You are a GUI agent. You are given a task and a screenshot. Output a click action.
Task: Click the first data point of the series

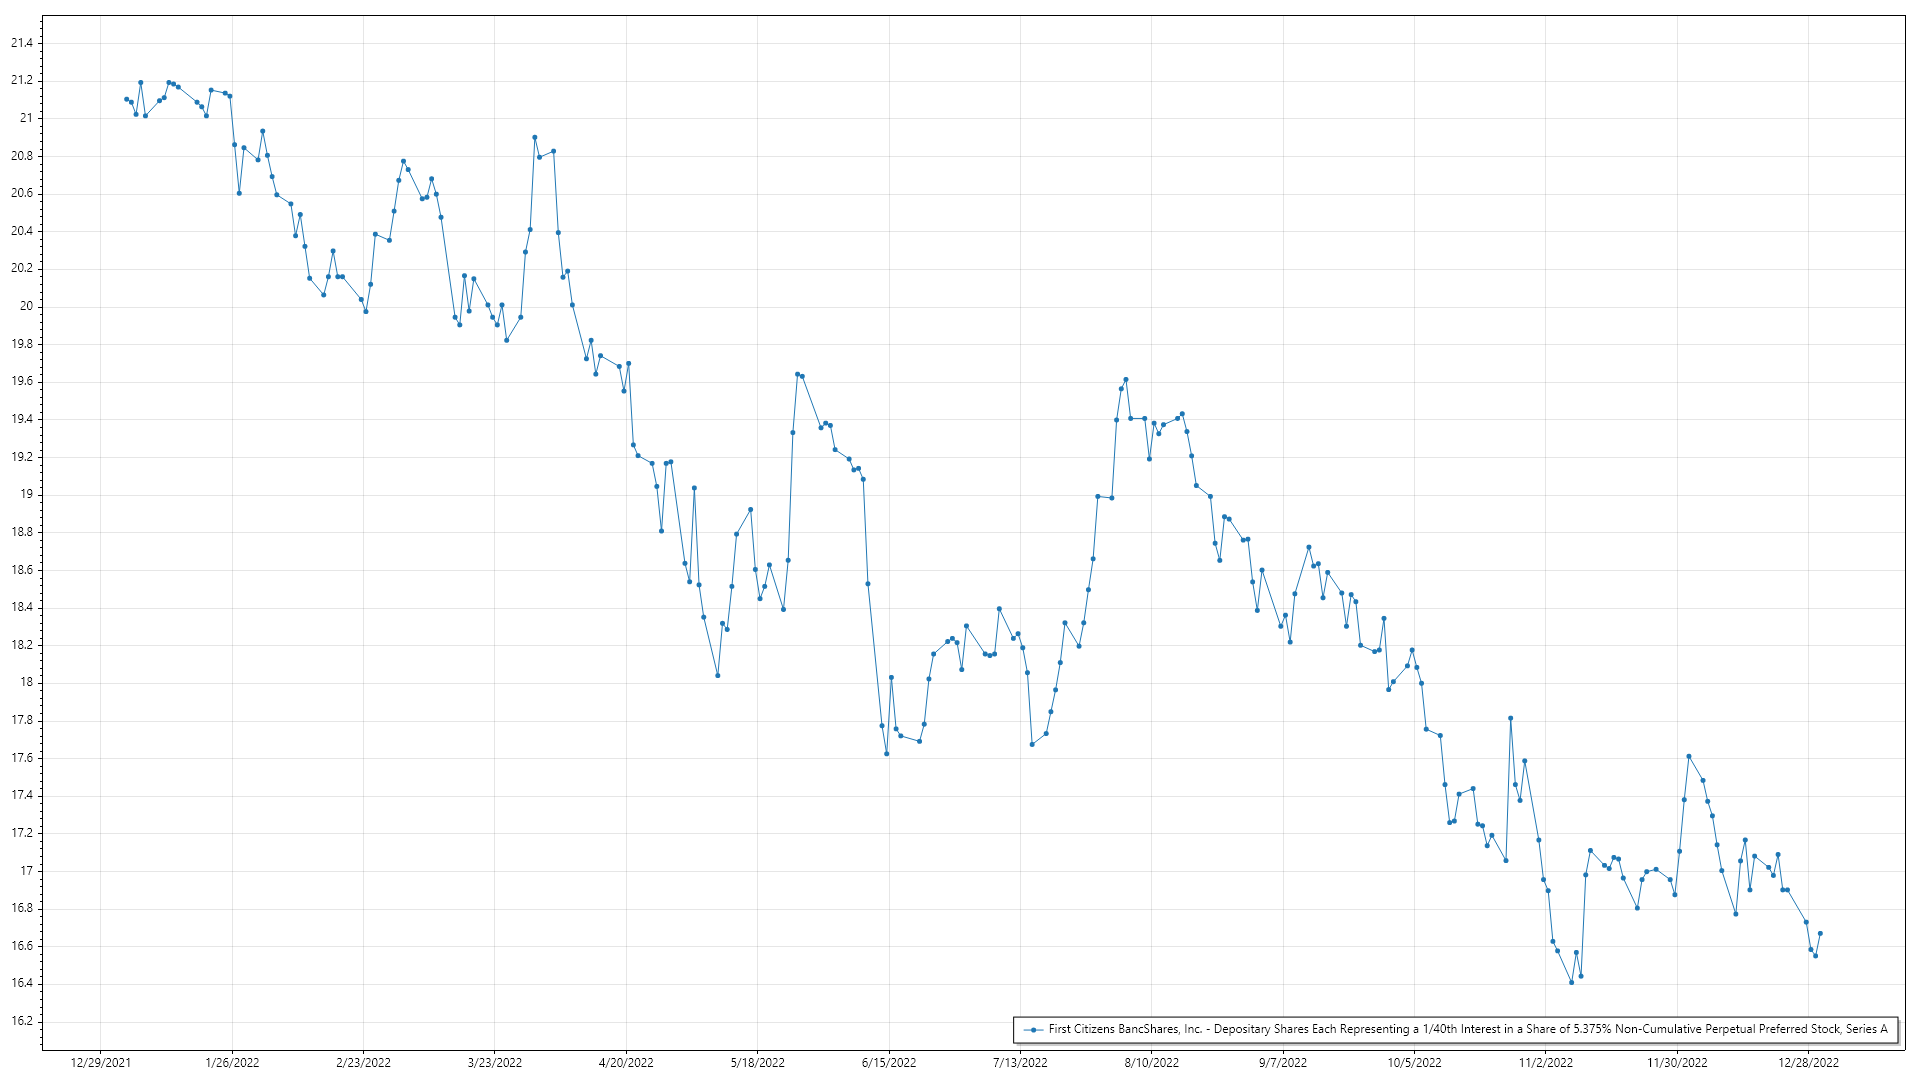[126, 99]
